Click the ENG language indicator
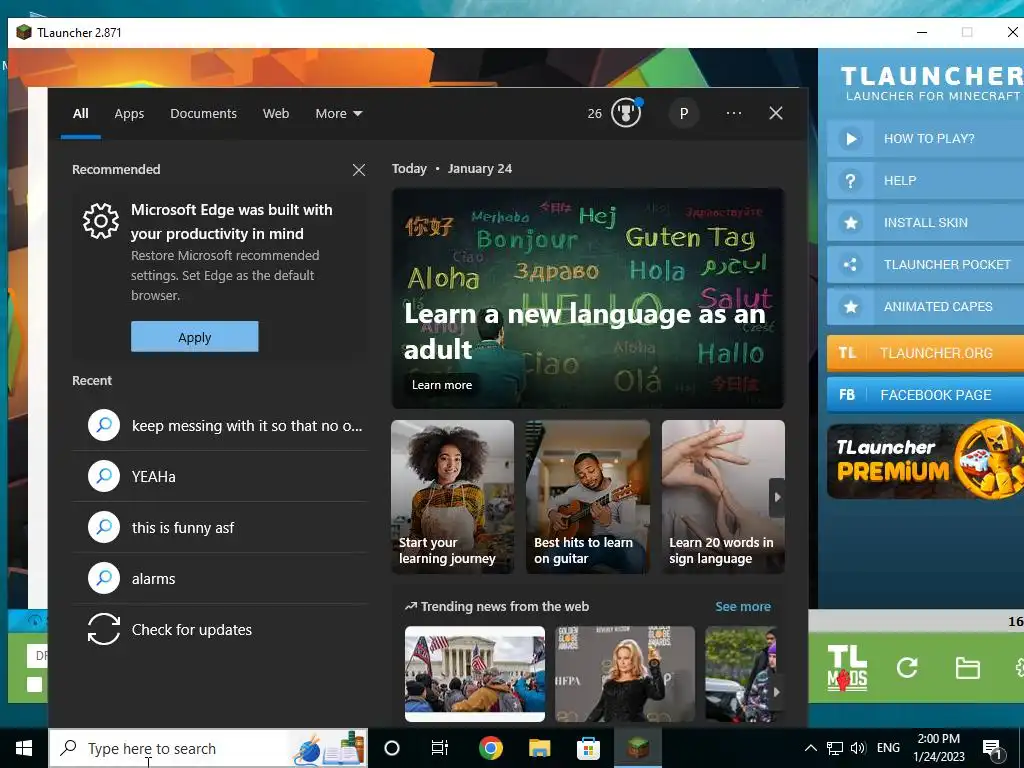The width and height of the screenshot is (1024, 768). (888, 748)
